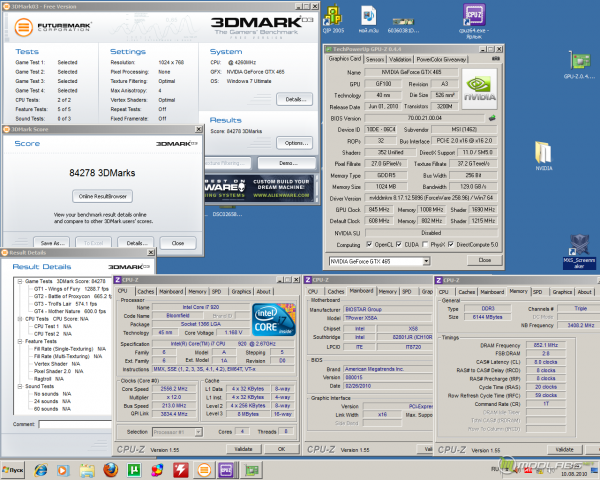Click the Close button in GPU-Z

click(484, 260)
